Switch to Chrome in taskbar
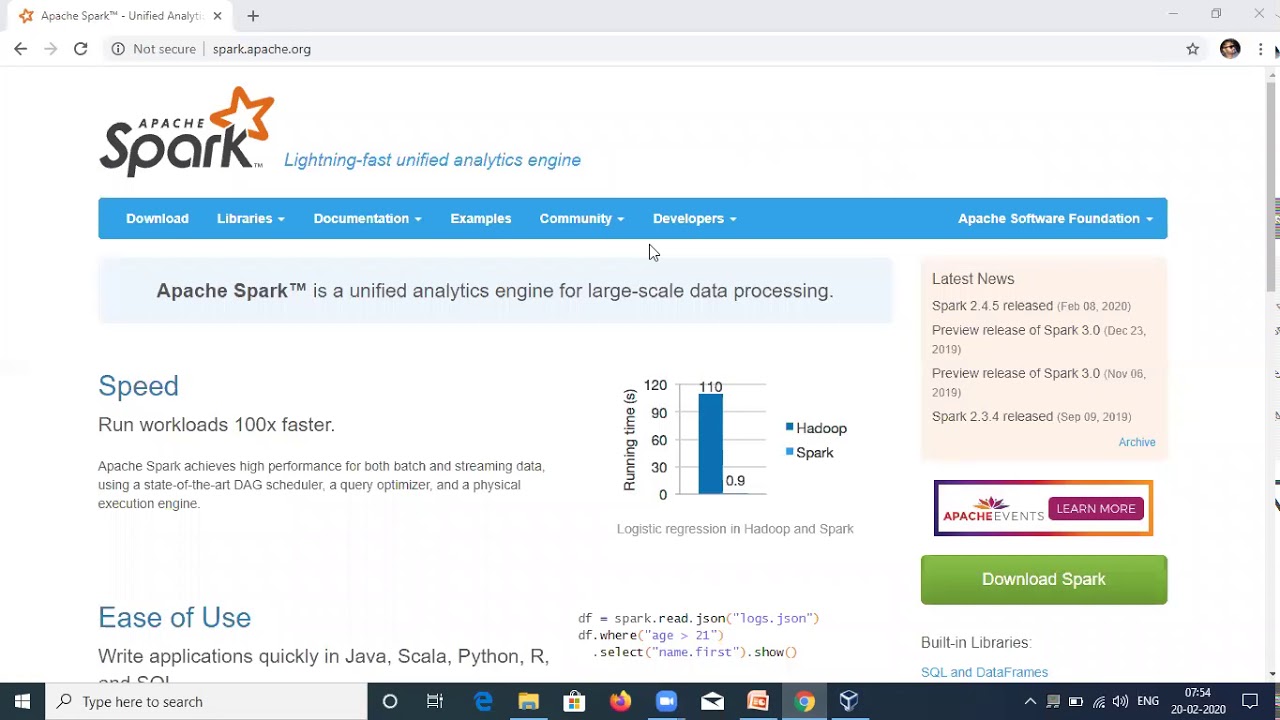Viewport: 1280px width, 720px height. pyautogui.click(x=804, y=701)
